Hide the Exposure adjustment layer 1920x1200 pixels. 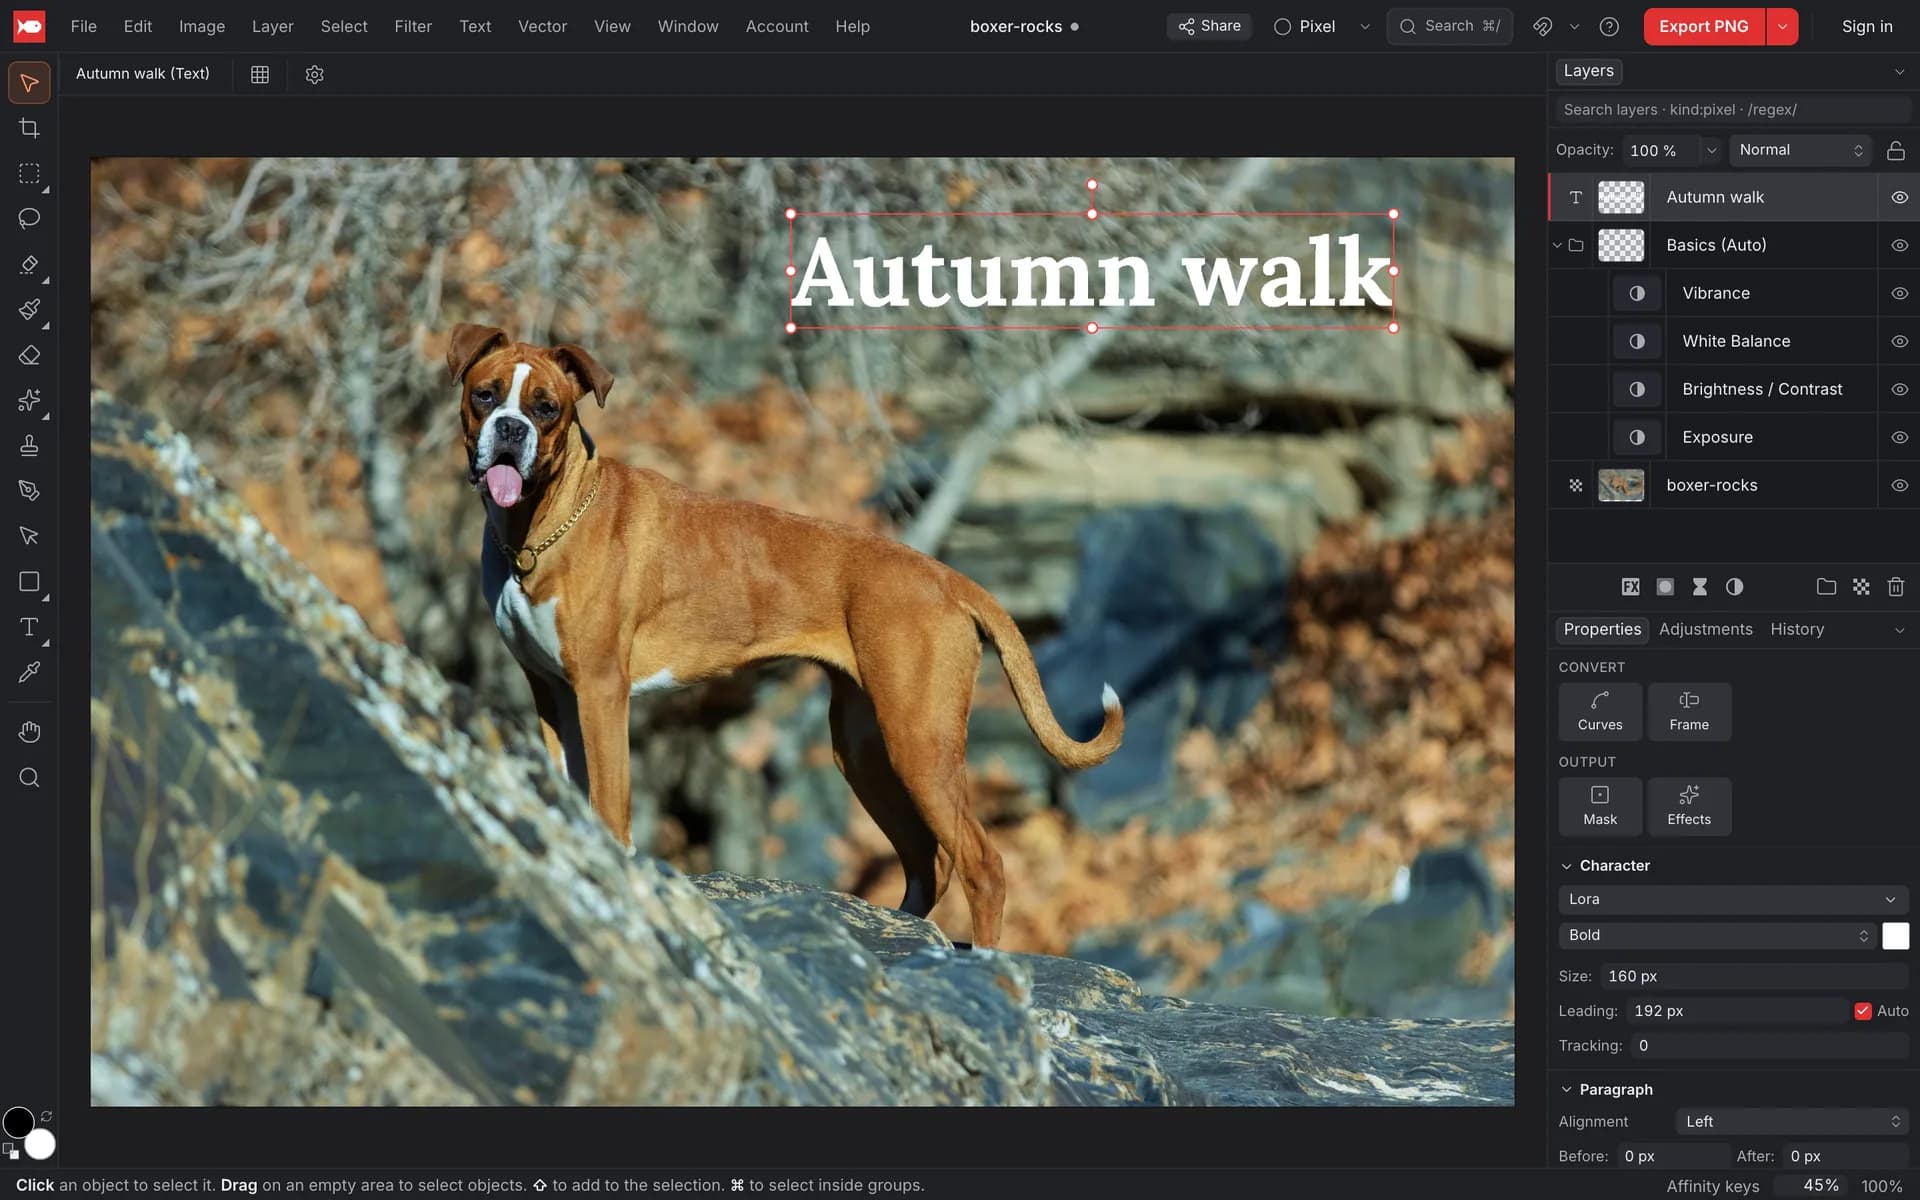click(x=1899, y=437)
